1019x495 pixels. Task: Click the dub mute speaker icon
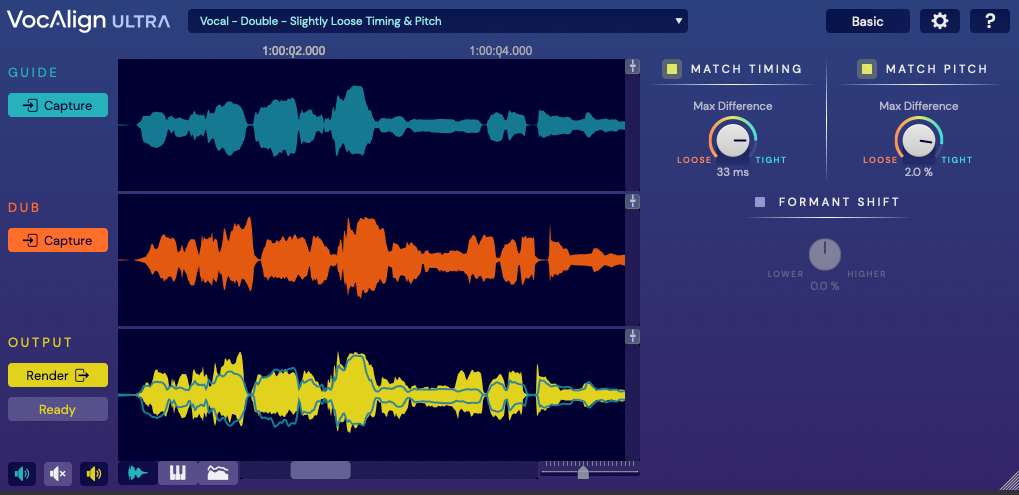click(x=58, y=474)
